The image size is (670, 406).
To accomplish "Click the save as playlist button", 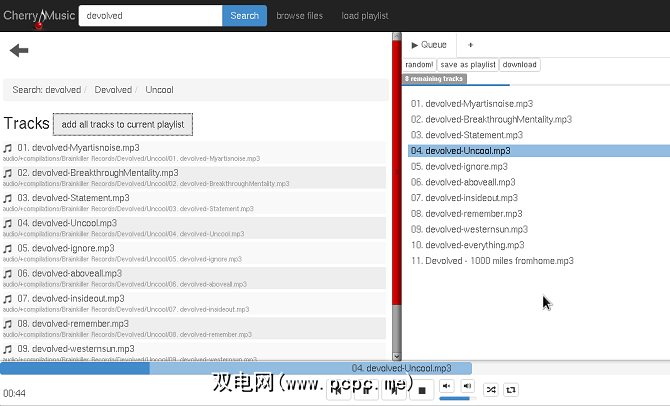I will pos(468,65).
